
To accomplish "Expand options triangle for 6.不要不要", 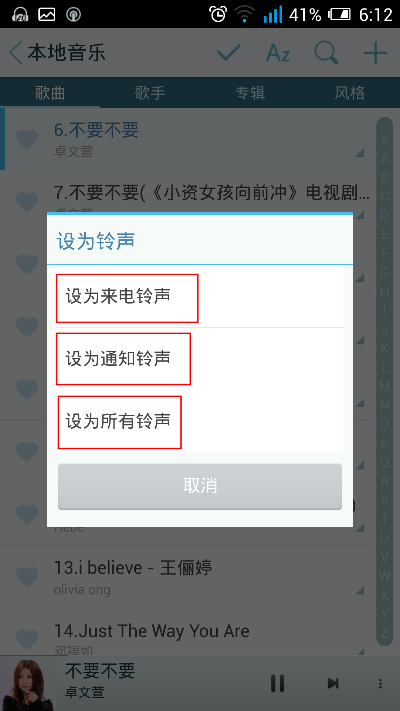I will (360, 153).
